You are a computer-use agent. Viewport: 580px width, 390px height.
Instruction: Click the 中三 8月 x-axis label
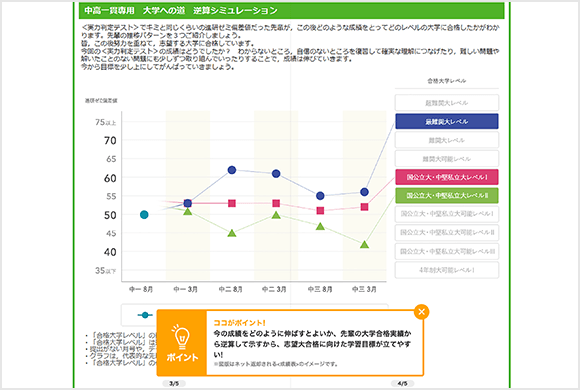(320, 289)
